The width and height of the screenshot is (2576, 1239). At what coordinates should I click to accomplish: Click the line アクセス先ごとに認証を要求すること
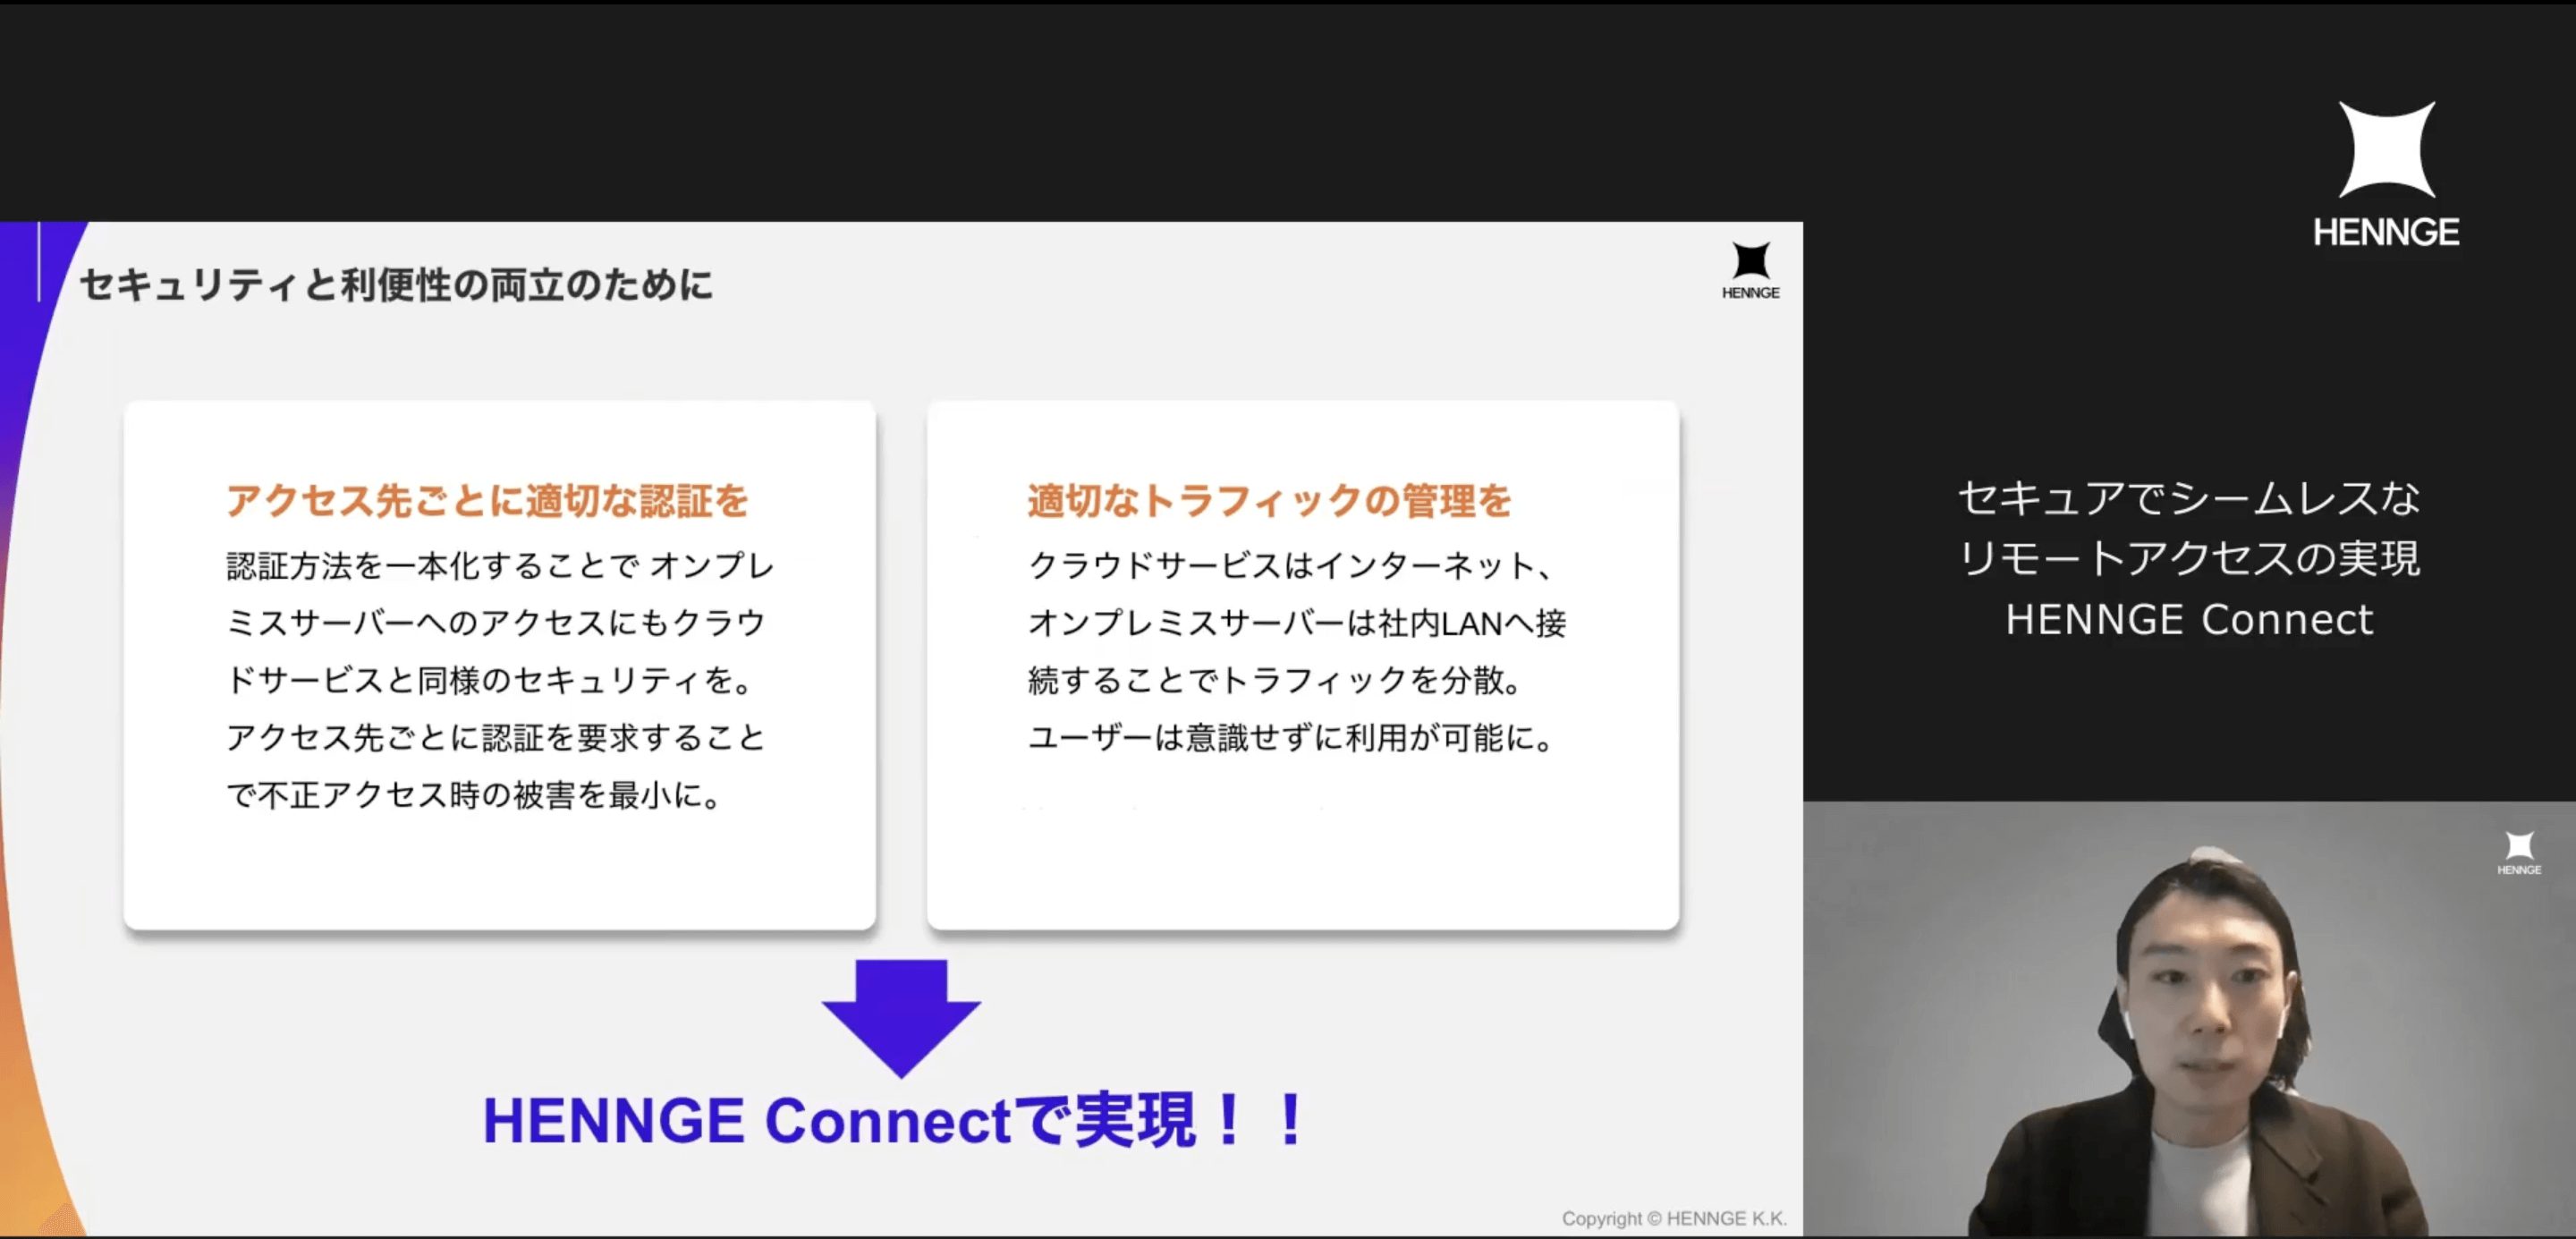(496, 738)
